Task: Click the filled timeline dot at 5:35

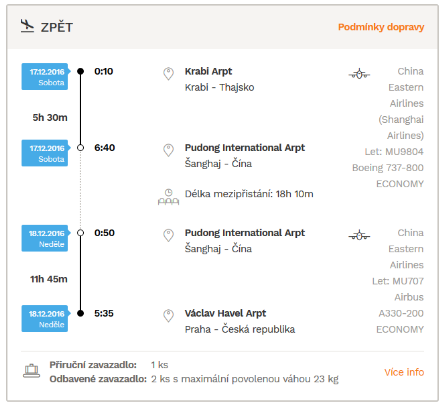Action: click(80, 313)
